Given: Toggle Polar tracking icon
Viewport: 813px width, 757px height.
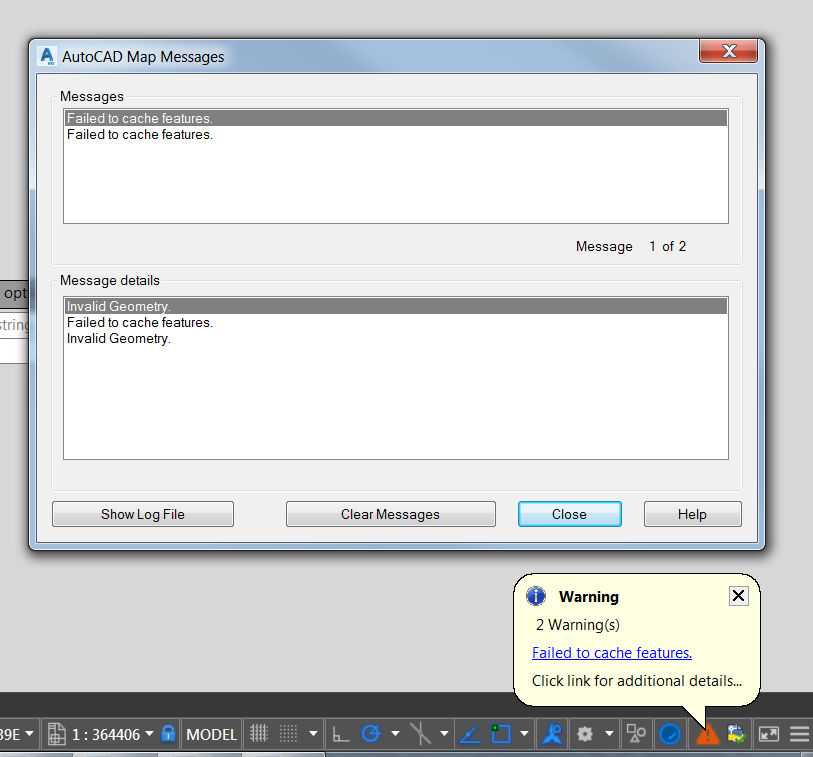Looking at the screenshot, I should pyautogui.click(x=371, y=733).
